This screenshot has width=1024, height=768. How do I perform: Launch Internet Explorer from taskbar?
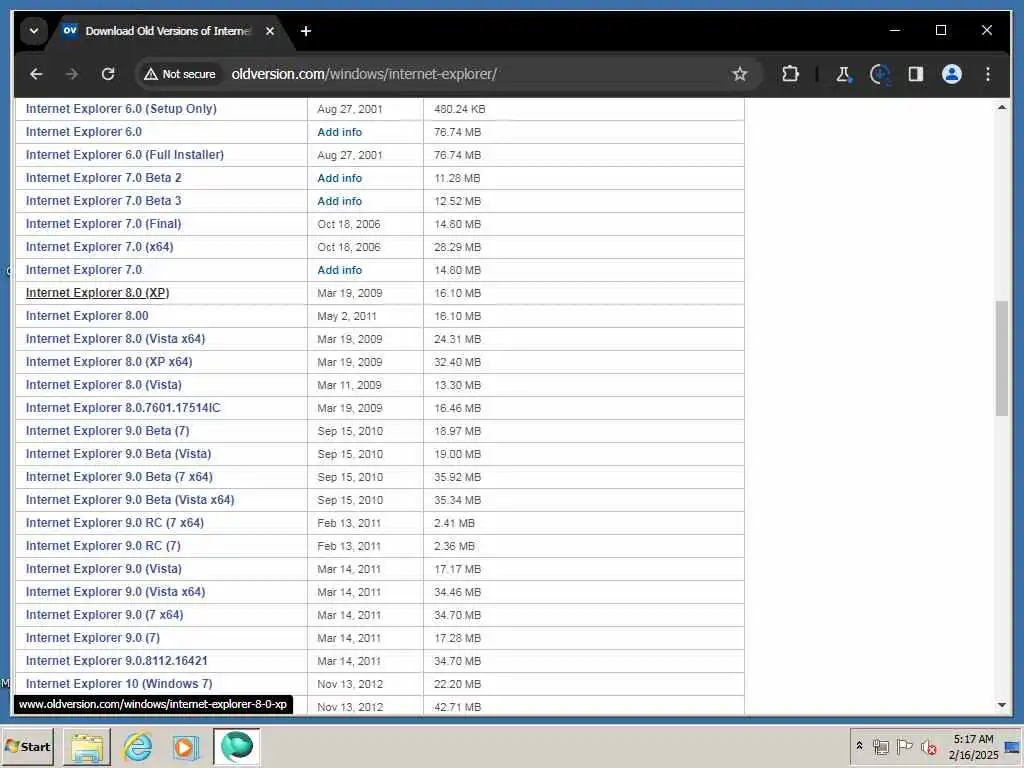click(x=137, y=746)
